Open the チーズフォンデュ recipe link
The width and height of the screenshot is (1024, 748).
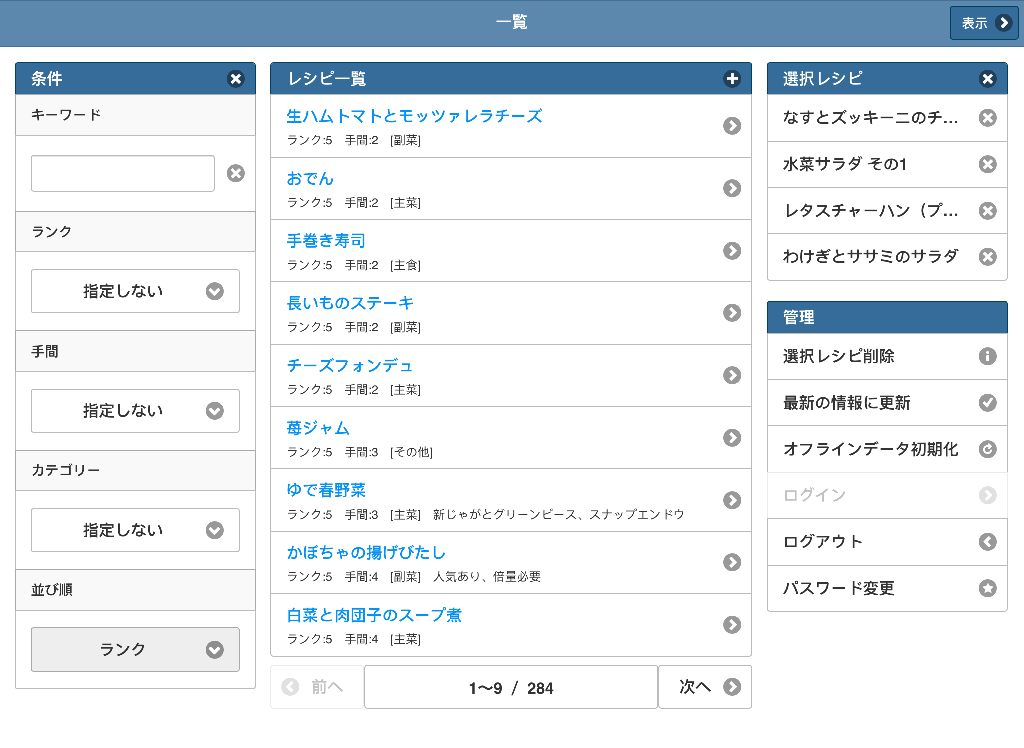[x=350, y=366]
